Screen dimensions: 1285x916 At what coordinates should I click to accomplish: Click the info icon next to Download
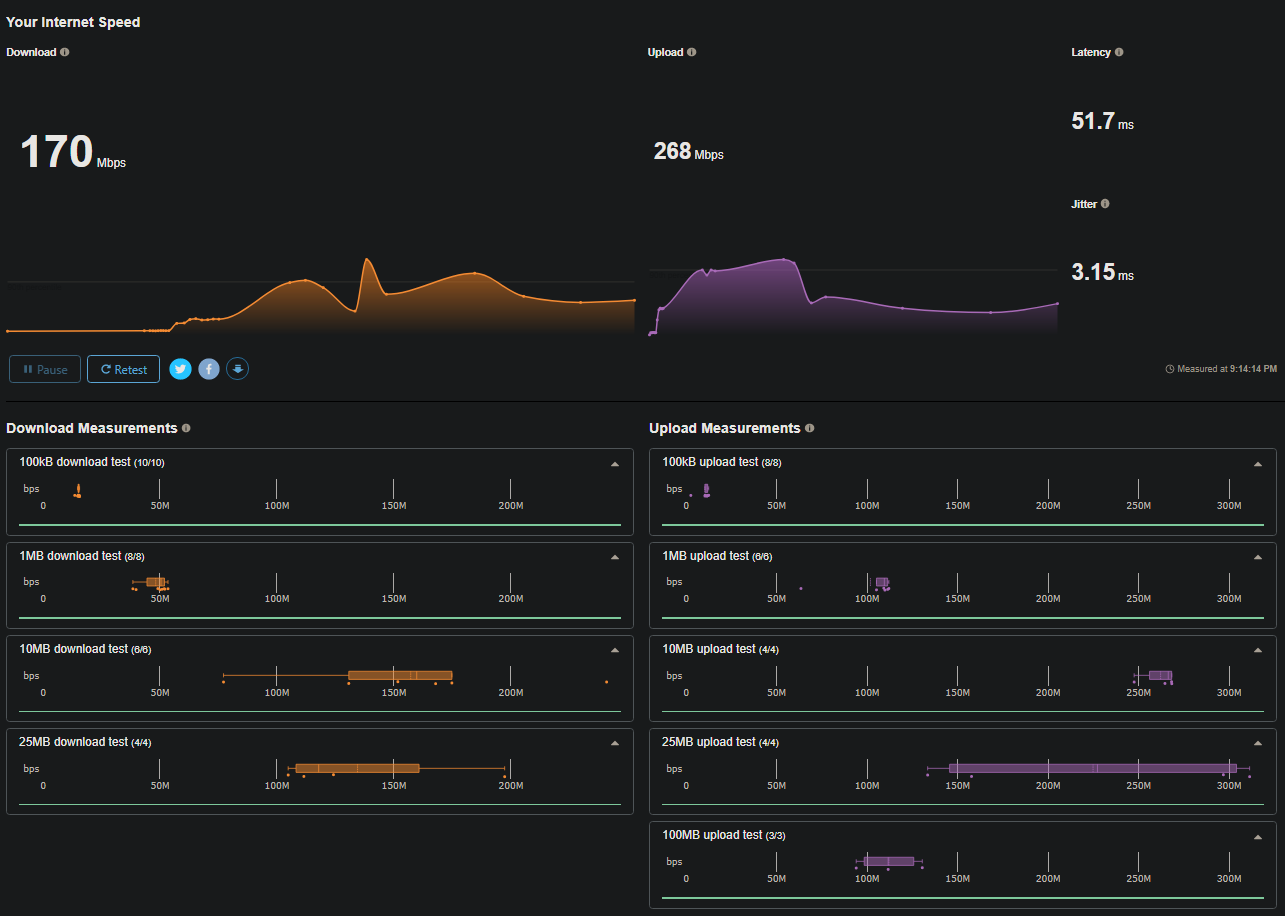click(x=65, y=52)
